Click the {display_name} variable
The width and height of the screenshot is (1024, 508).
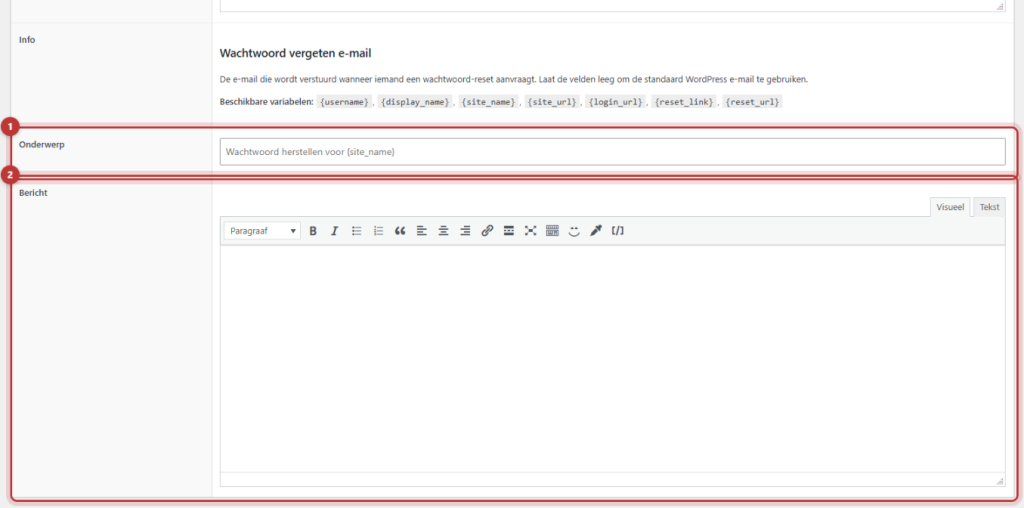point(415,103)
